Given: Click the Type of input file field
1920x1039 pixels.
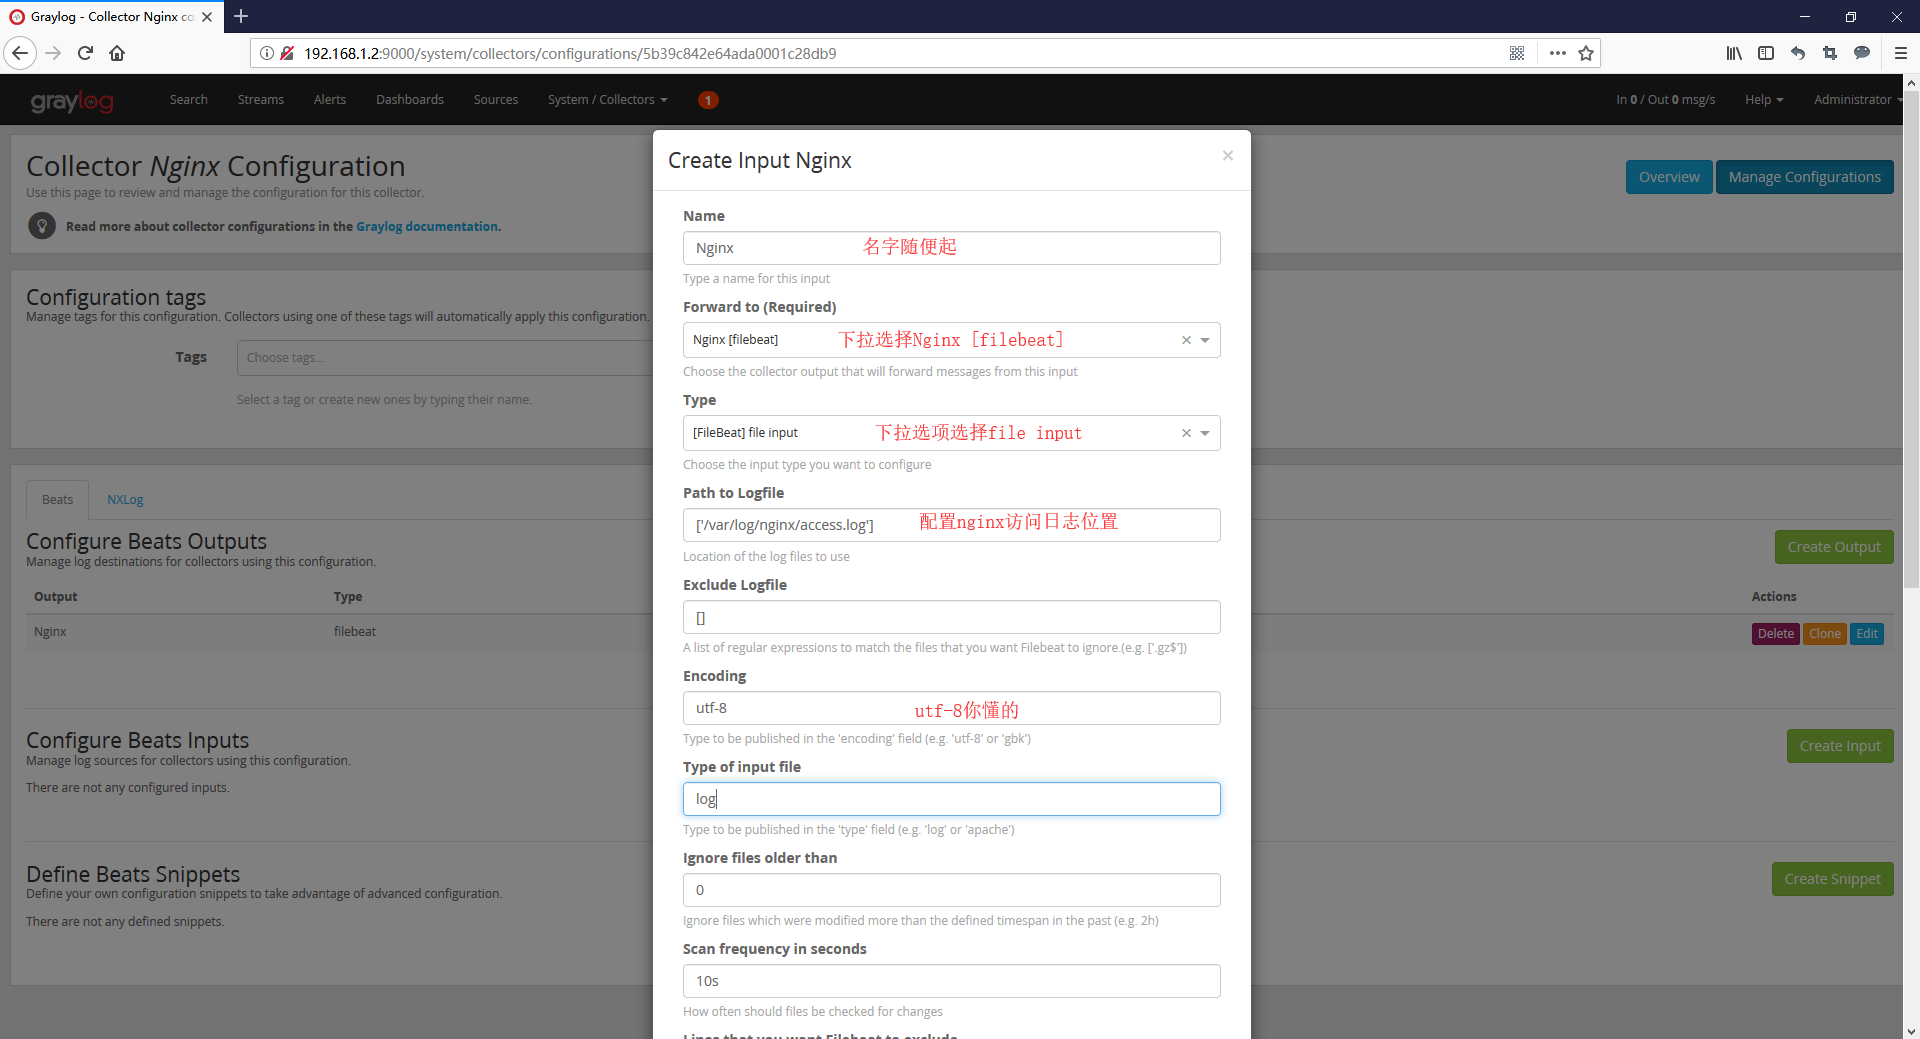Looking at the screenshot, I should [951, 799].
